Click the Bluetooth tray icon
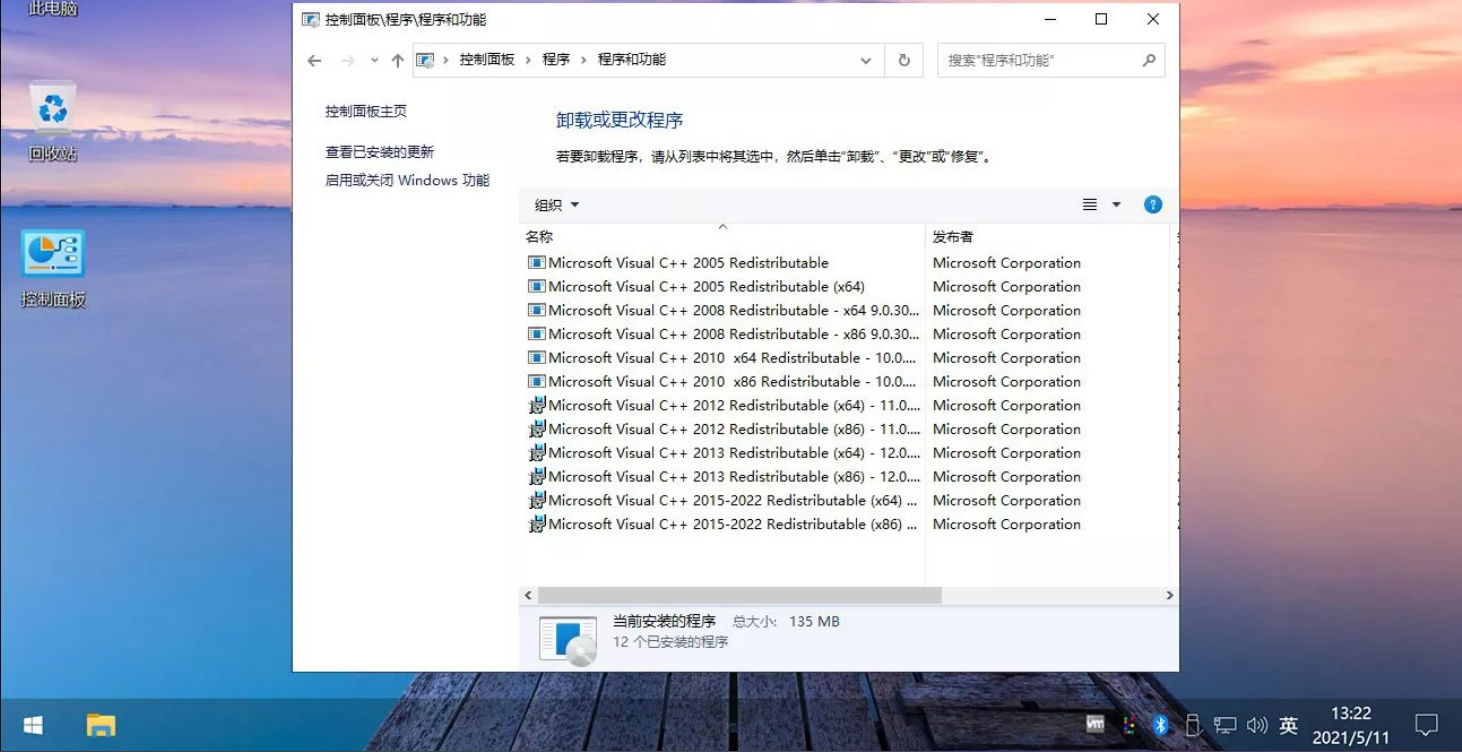 point(1160,725)
